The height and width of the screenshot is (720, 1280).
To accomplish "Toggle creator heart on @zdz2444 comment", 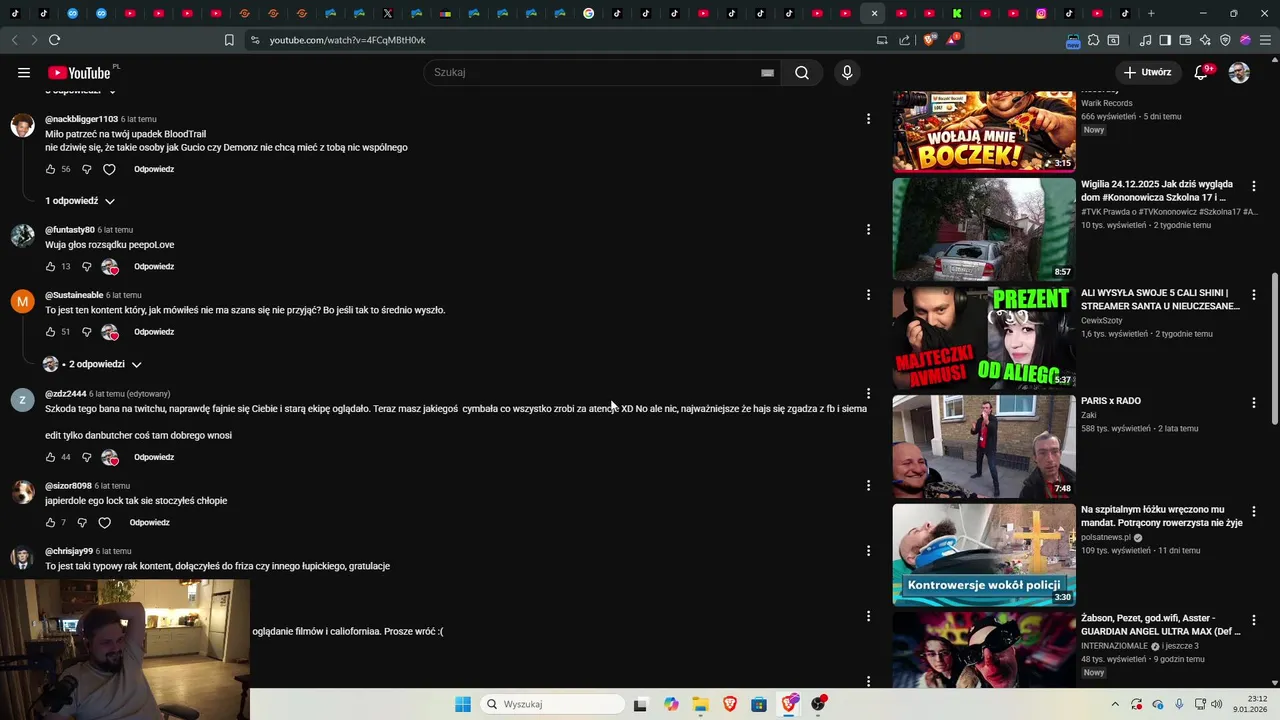I will click(110, 457).
